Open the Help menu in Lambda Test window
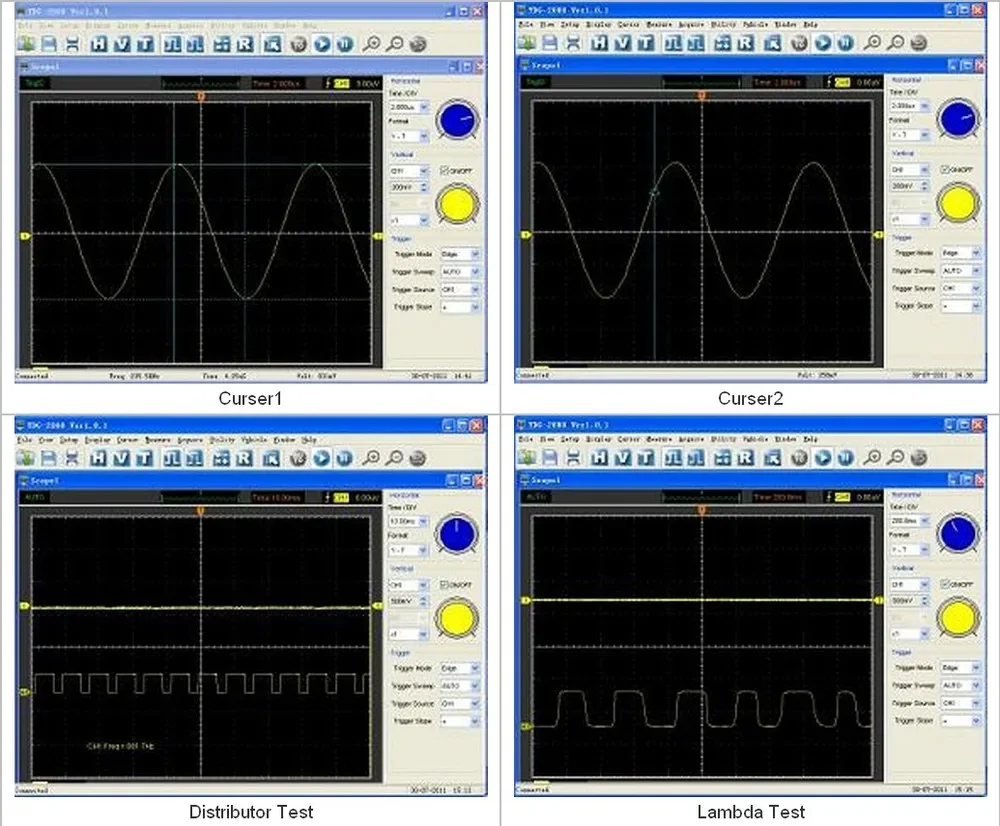 pos(811,439)
